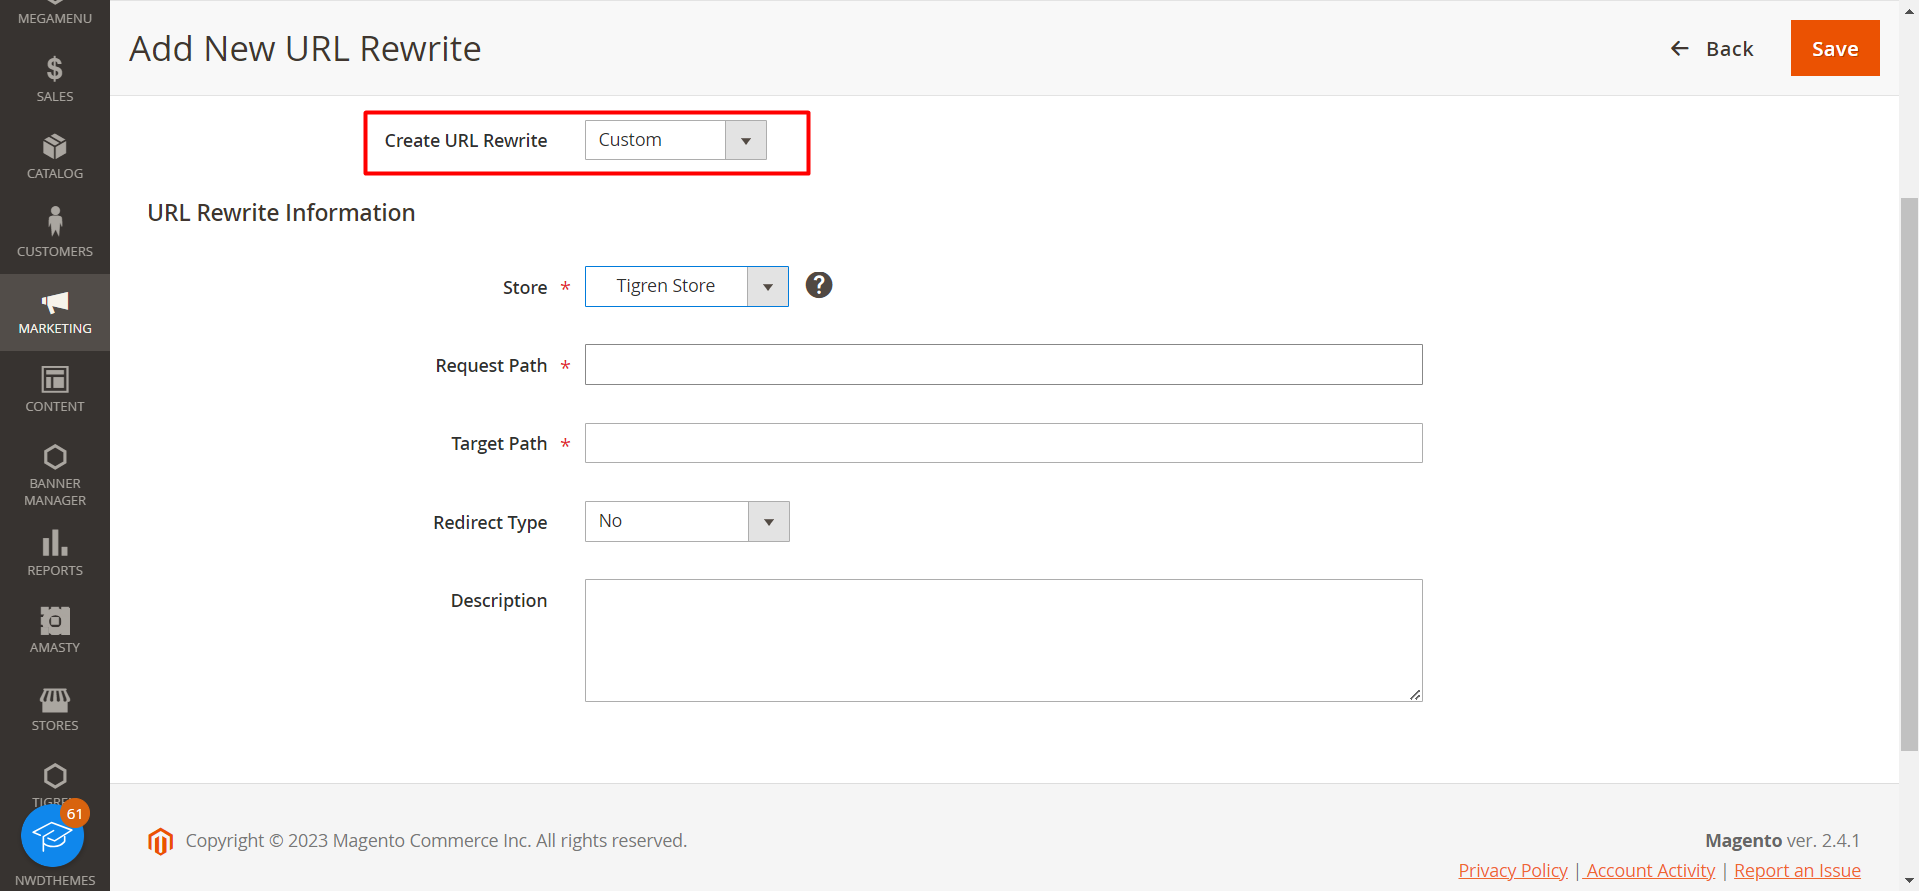Image resolution: width=1919 pixels, height=891 pixels.
Task: Click into the Request Path field
Action: [x=1003, y=365]
